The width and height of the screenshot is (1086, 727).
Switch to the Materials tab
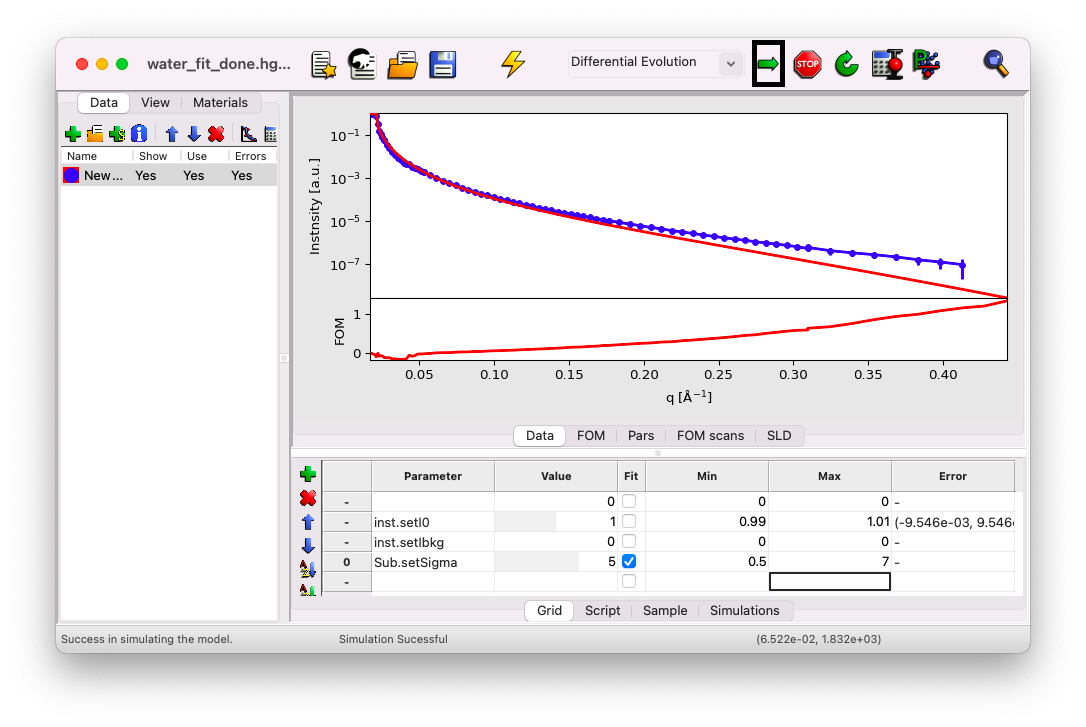tap(220, 102)
